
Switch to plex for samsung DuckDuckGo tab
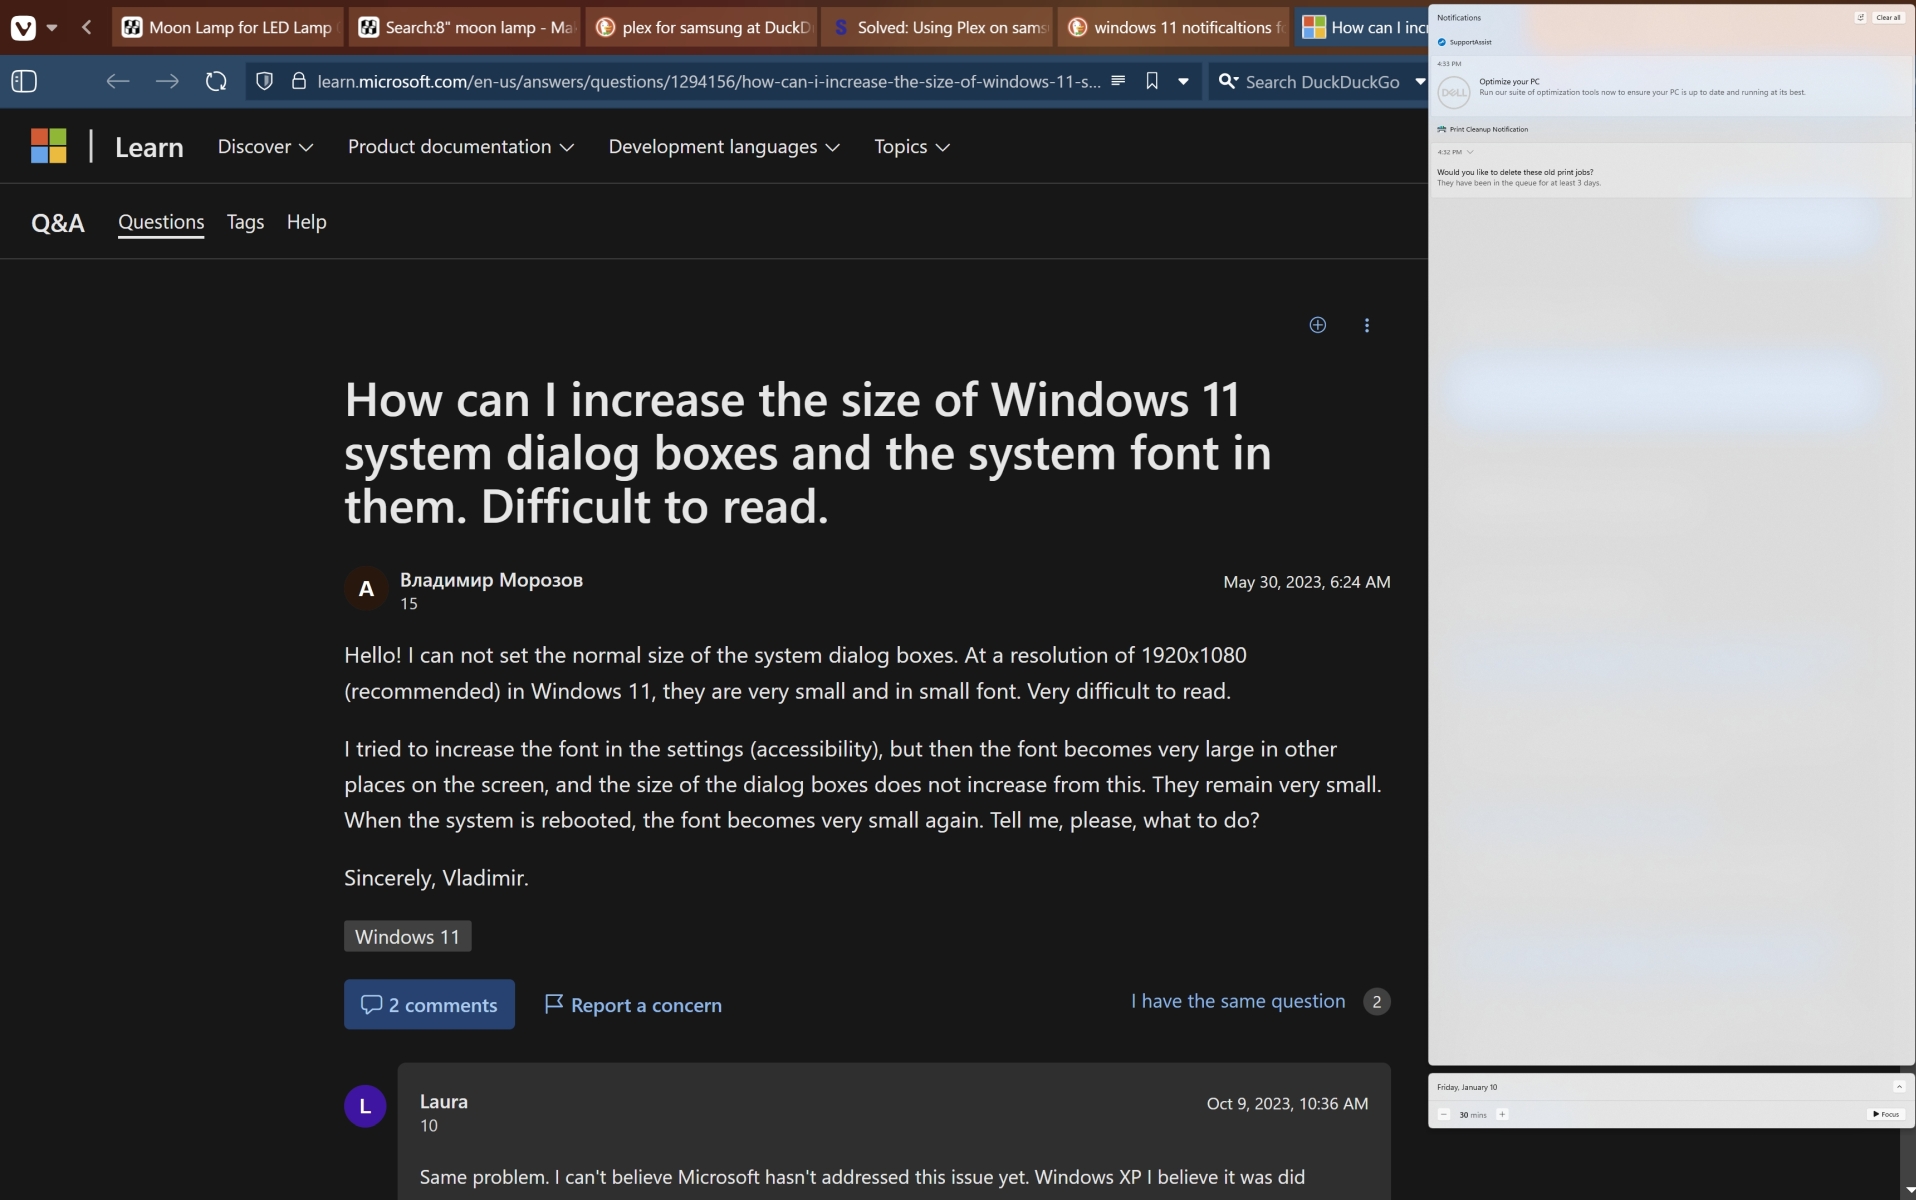coord(703,28)
